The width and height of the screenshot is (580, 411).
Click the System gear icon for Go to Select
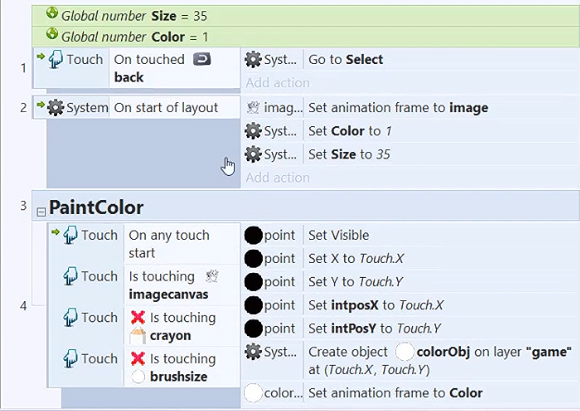point(253,60)
